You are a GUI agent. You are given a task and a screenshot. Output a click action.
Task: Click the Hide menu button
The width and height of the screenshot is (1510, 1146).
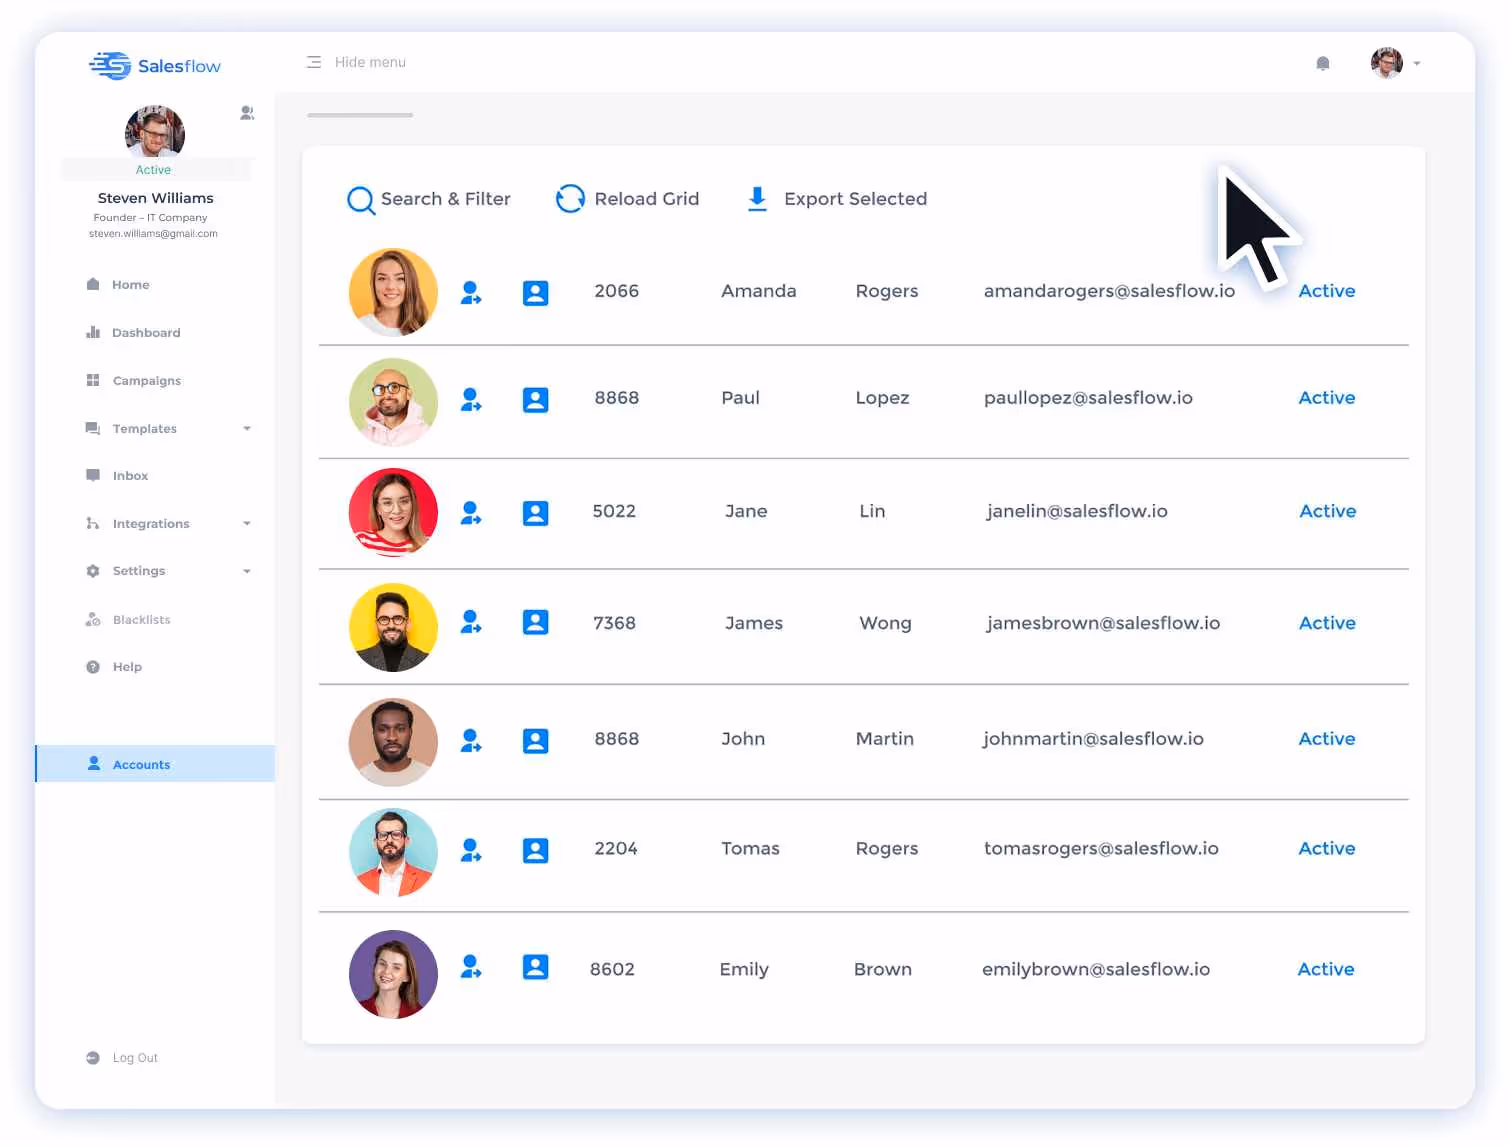(x=356, y=61)
